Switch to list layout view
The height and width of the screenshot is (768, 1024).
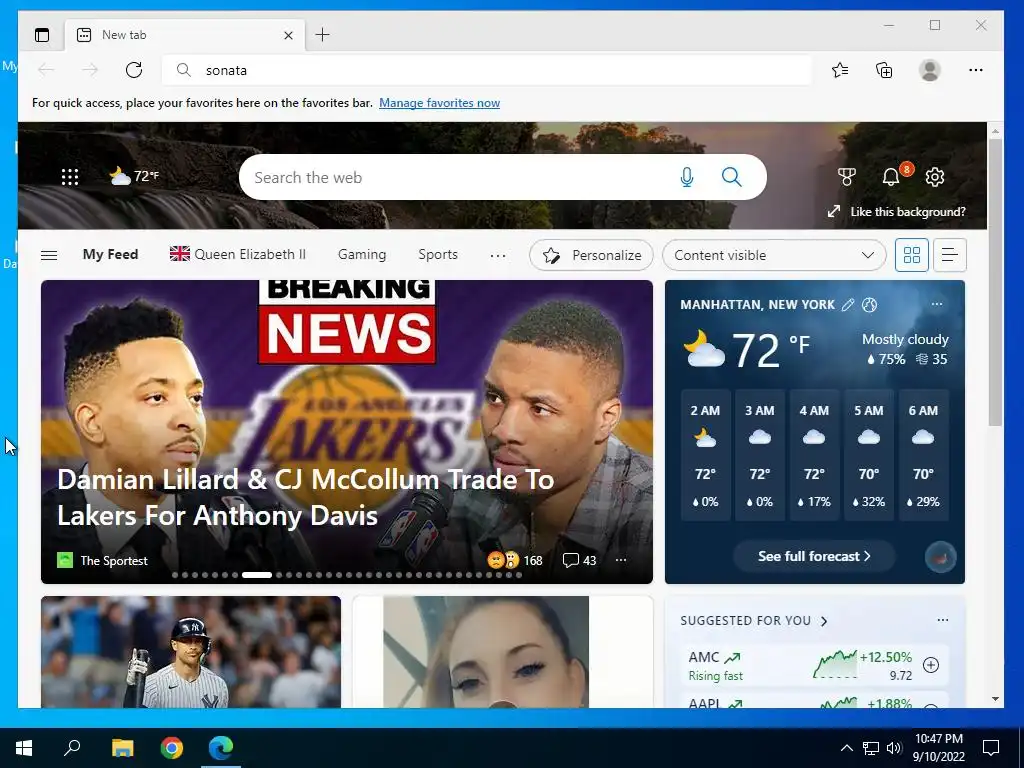pyautogui.click(x=950, y=255)
